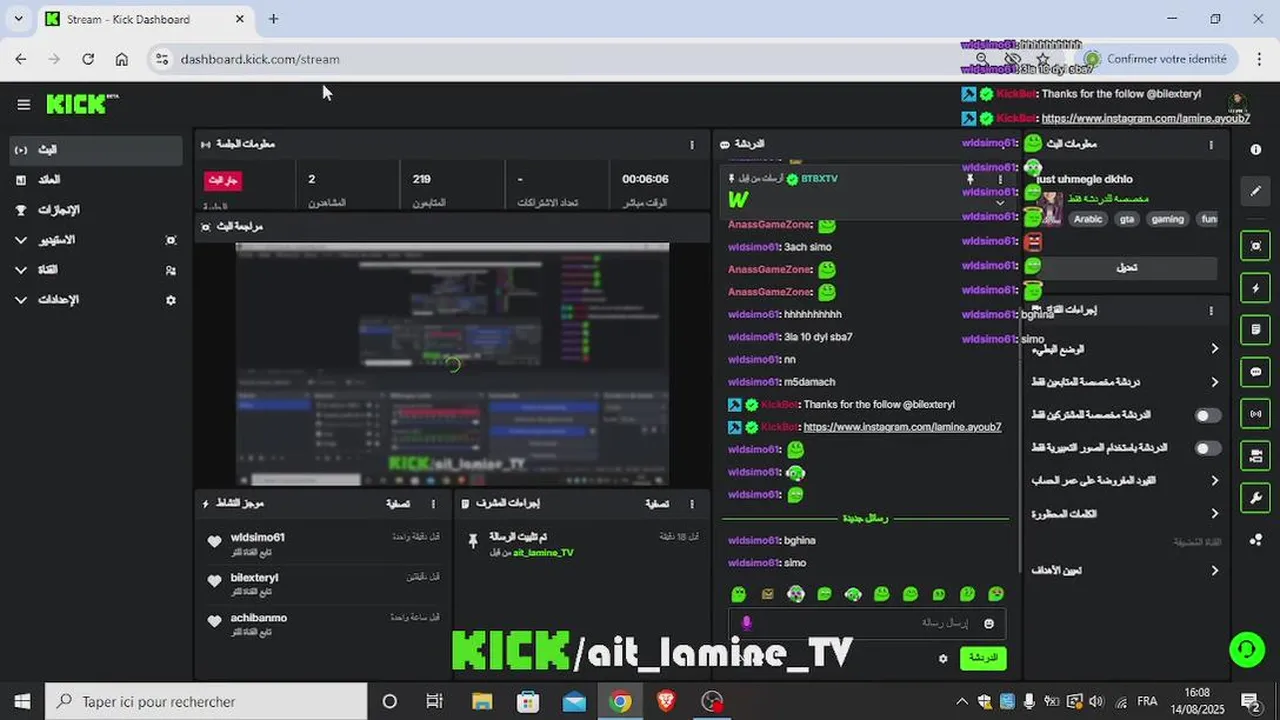This screenshot has width=1280, height=720.
Task: Toggle the wrench tools icon in right toolbar
Action: pyautogui.click(x=1256, y=497)
